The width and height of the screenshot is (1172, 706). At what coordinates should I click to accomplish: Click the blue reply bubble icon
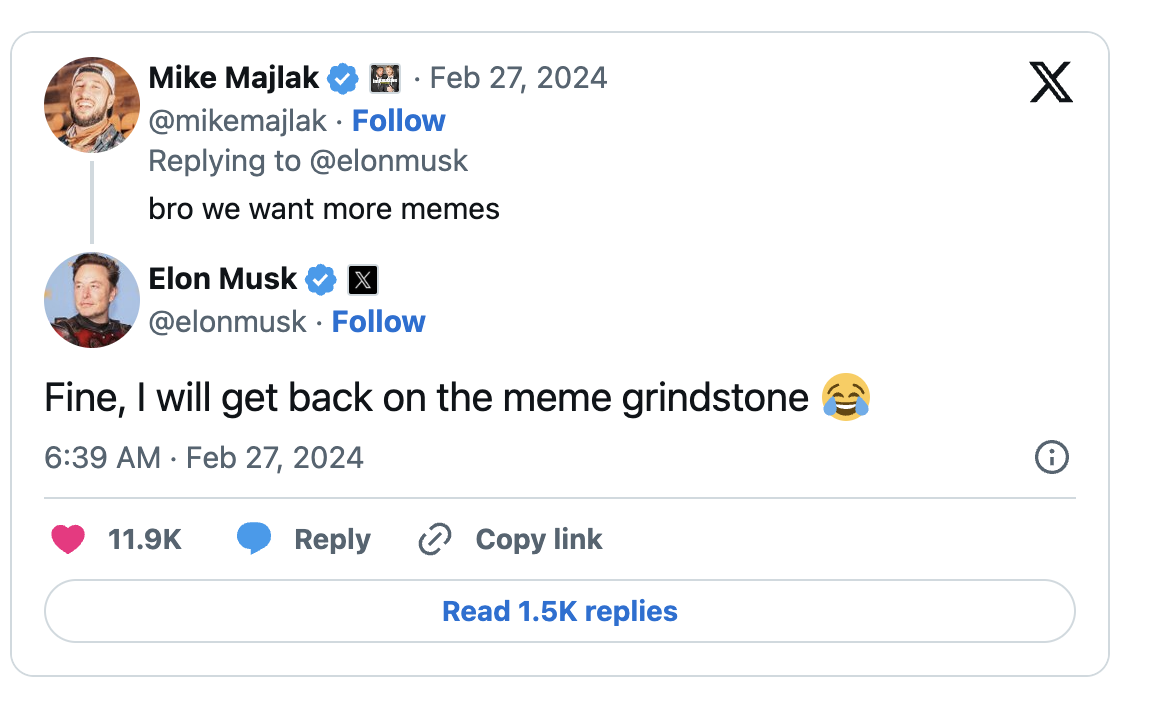[254, 539]
